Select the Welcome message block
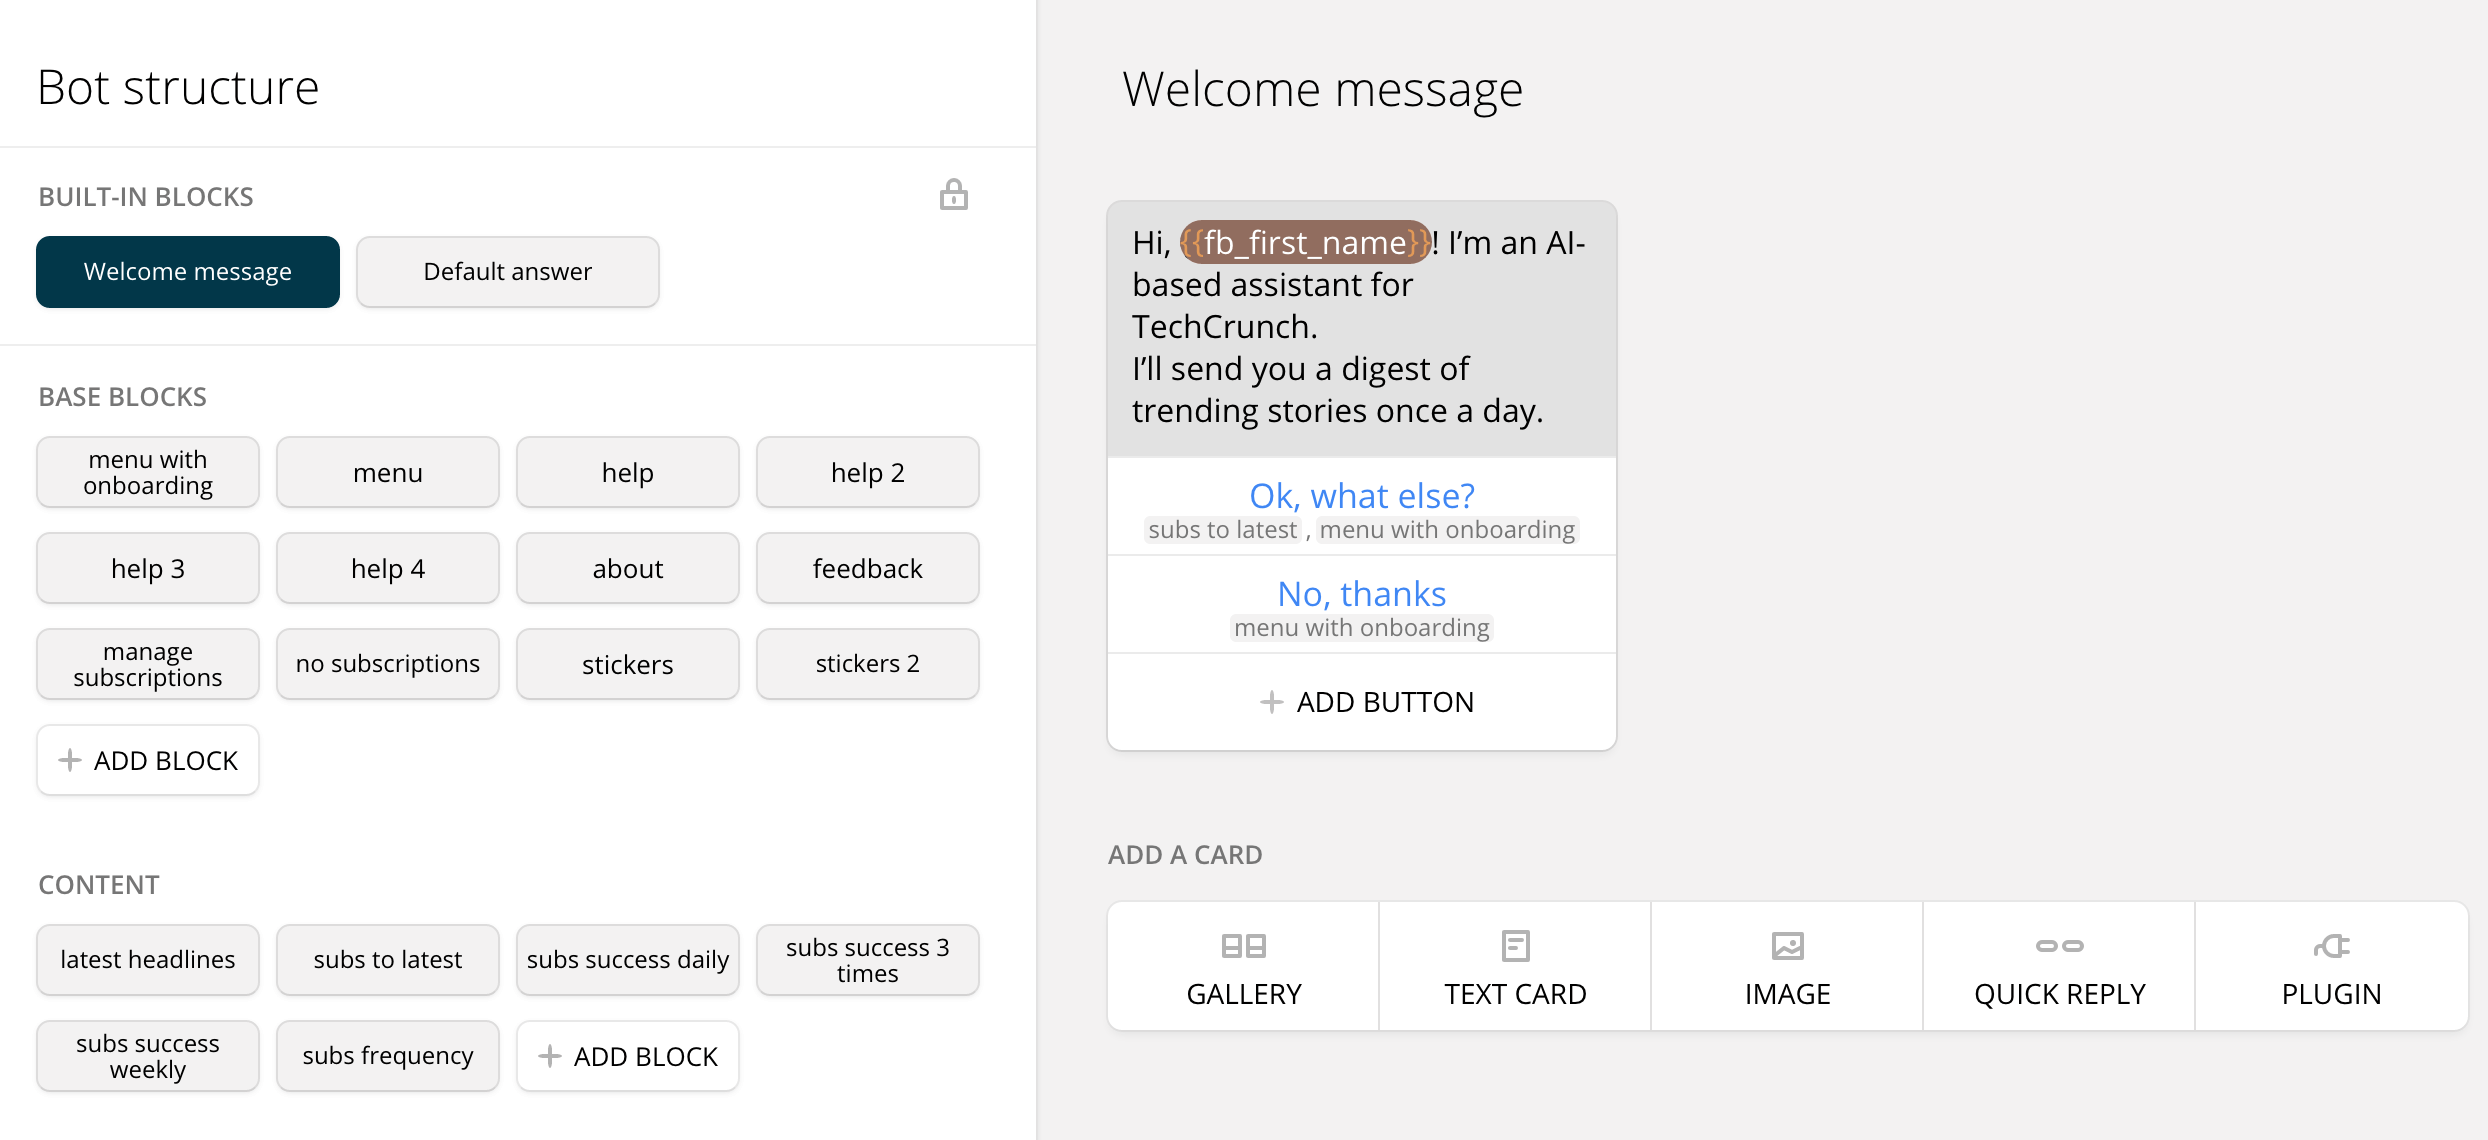Viewport: 2488px width, 1140px height. (188, 272)
